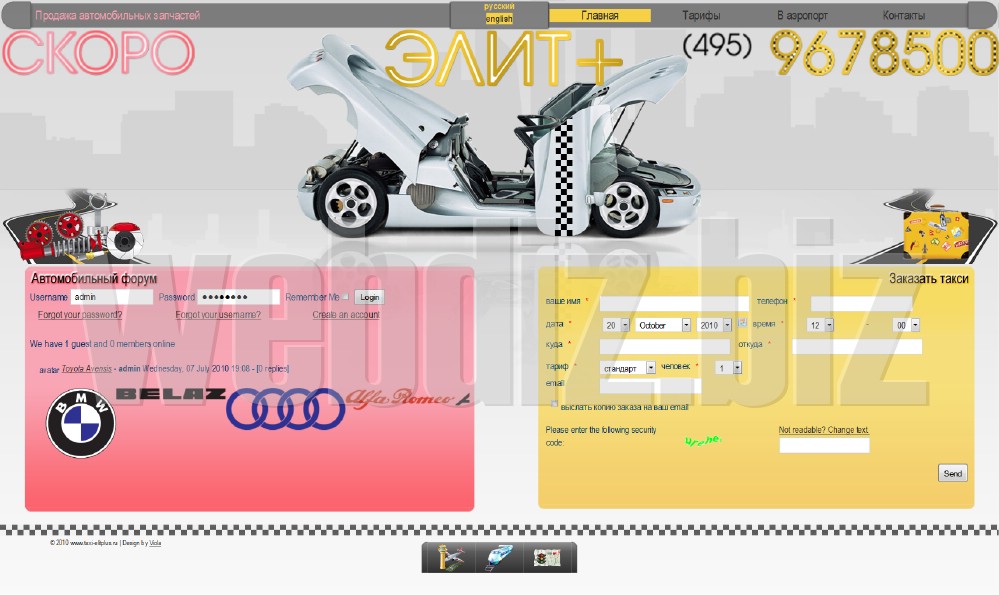The image size is (999, 595).
Task: Click the СКОРО banner text
Action: pyautogui.click(x=98, y=52)
